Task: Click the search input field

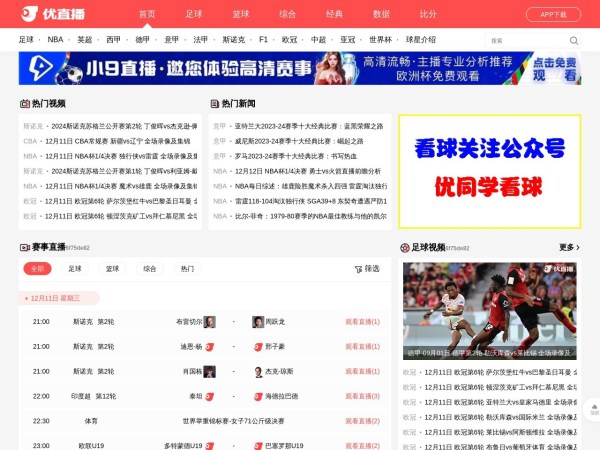Action: [525, 40]
